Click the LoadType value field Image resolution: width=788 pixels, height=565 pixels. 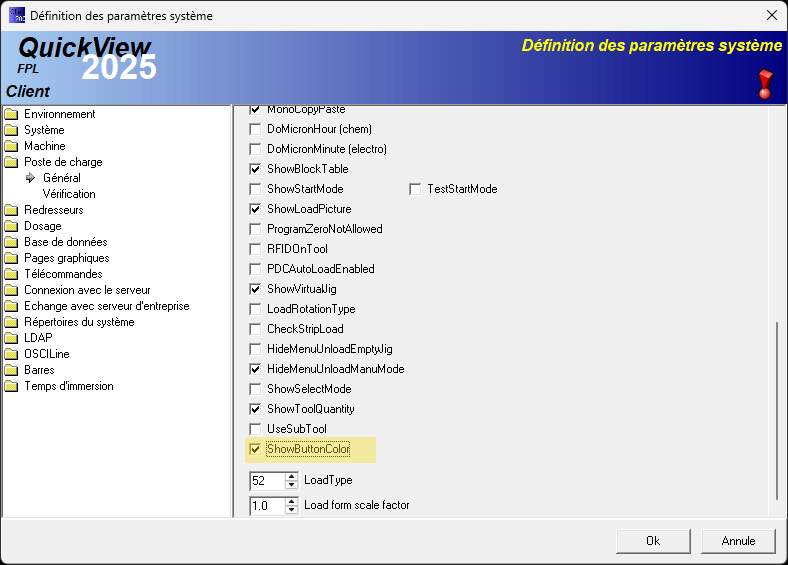point(267,481)
